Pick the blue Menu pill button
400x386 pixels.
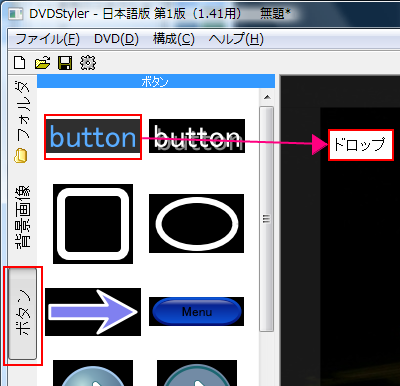tap(196, 311)
